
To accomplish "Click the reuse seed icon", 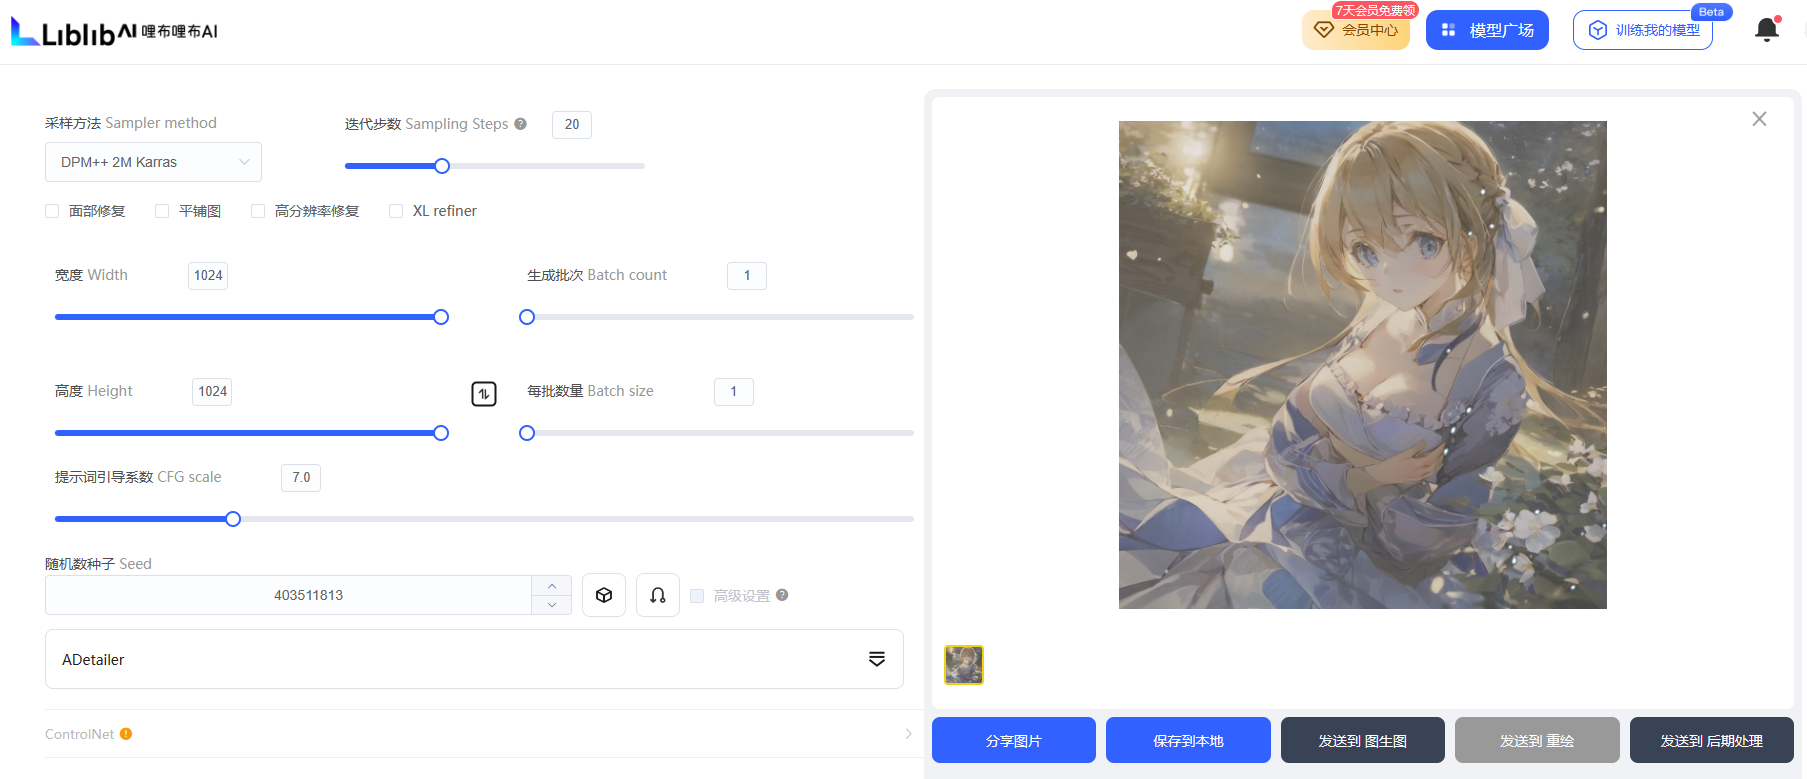I will coord(658,595).
